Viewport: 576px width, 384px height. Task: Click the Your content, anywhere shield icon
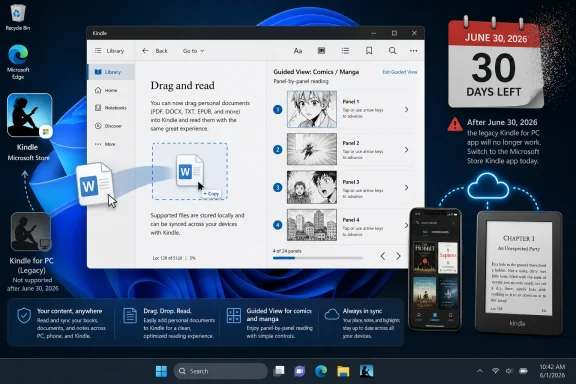tap(24, 316)
